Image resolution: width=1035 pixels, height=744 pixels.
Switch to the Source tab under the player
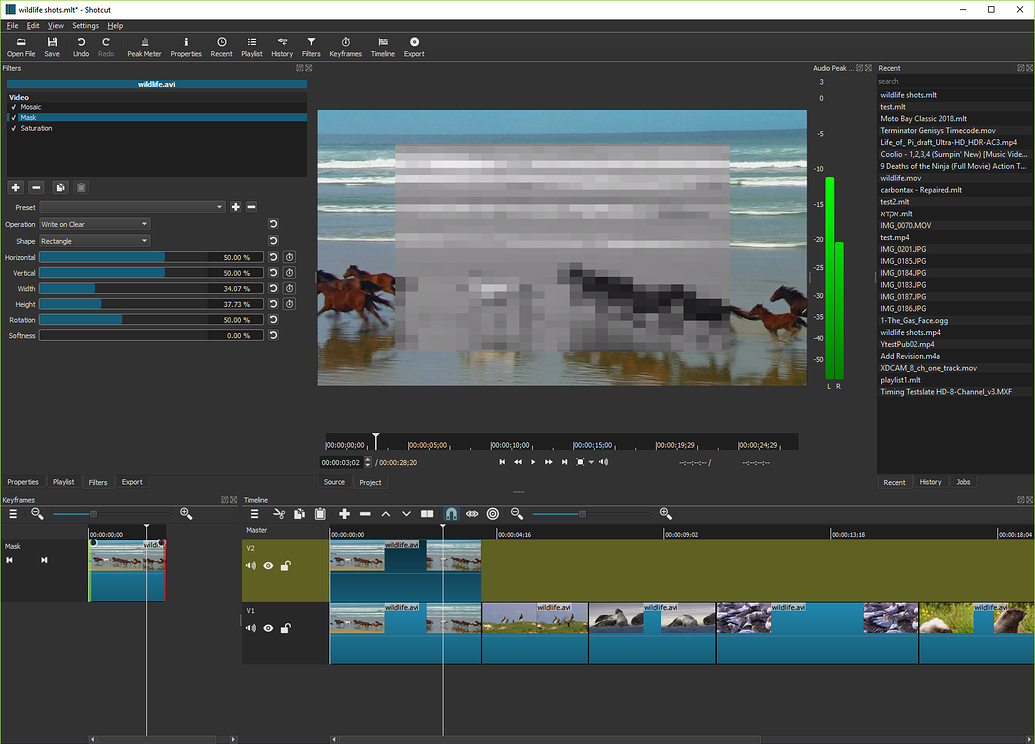pyautogui.click(x=334, y=482)
